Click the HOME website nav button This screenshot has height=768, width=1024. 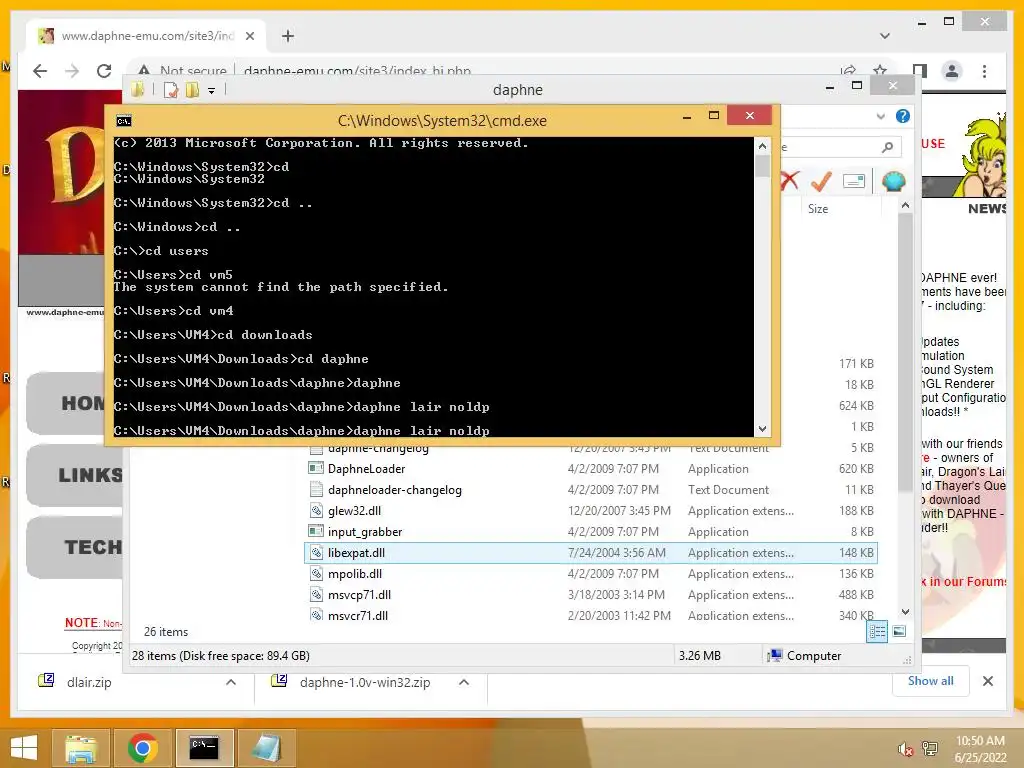tap(67, 403)
